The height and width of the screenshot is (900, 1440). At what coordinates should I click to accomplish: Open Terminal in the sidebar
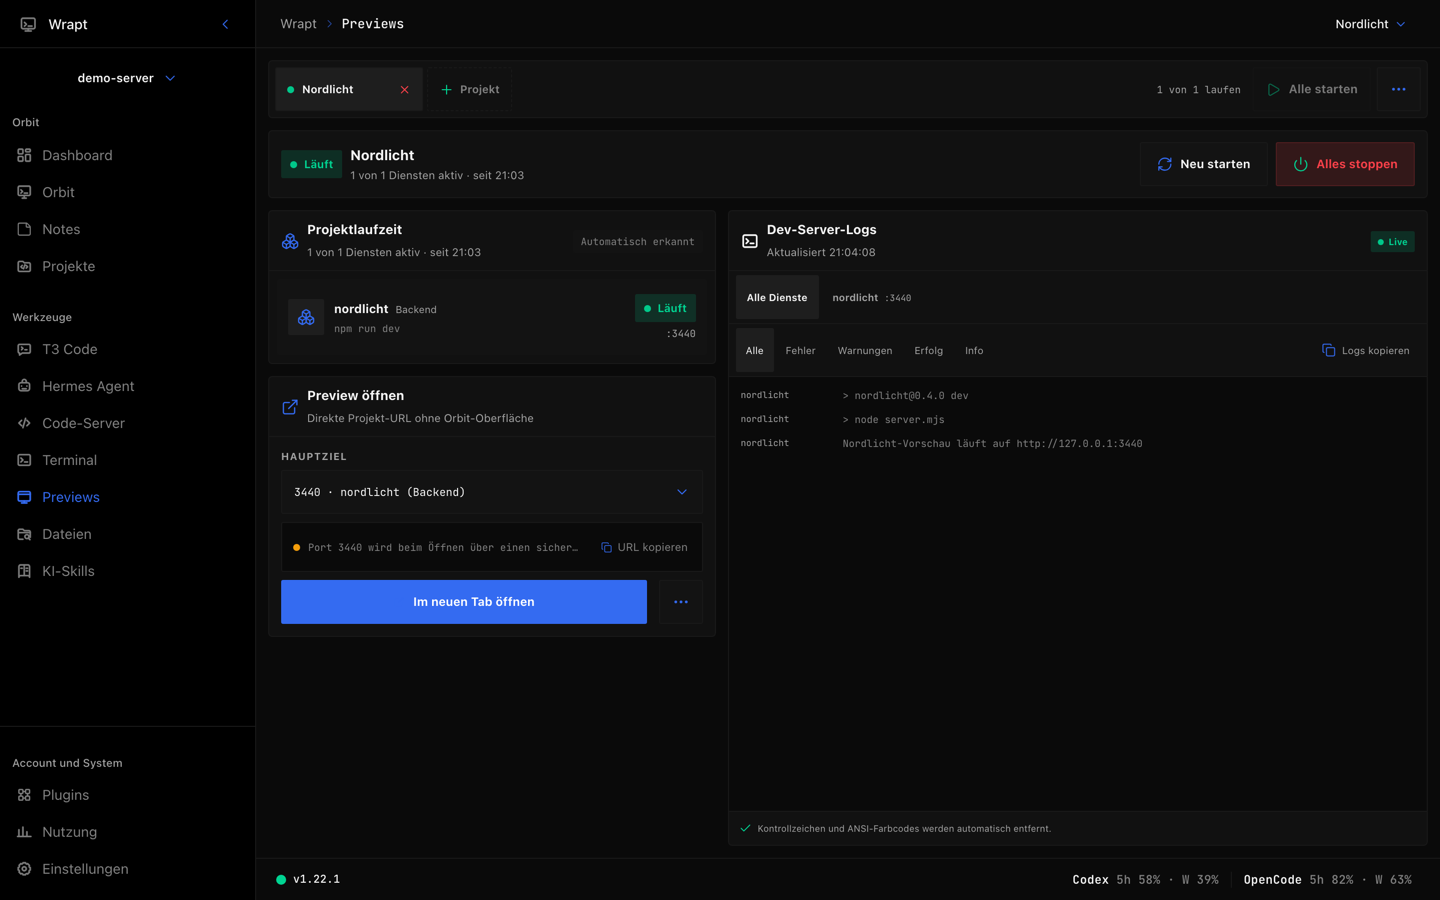(127, 460)
